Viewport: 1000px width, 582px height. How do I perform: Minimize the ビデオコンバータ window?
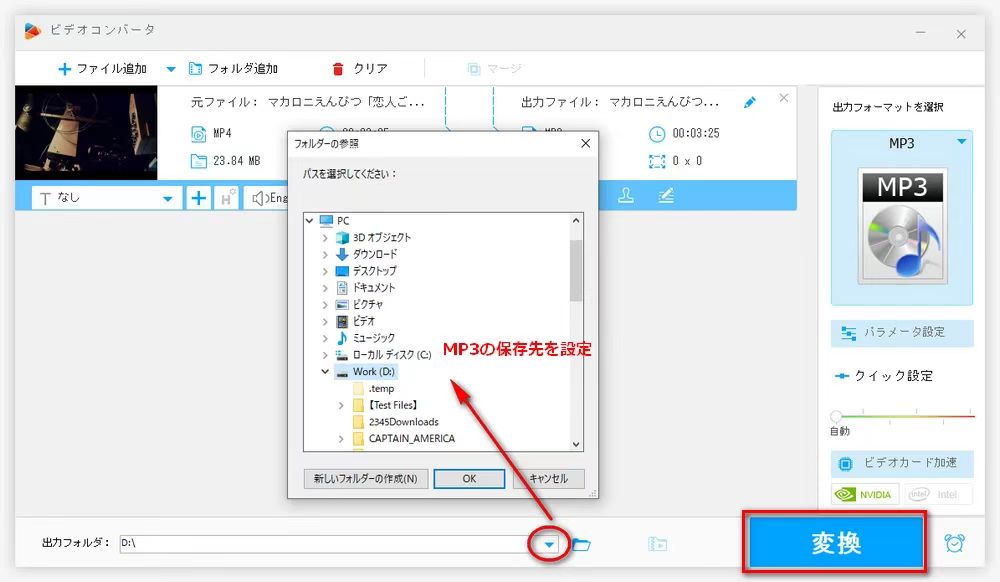click(920, 33)
